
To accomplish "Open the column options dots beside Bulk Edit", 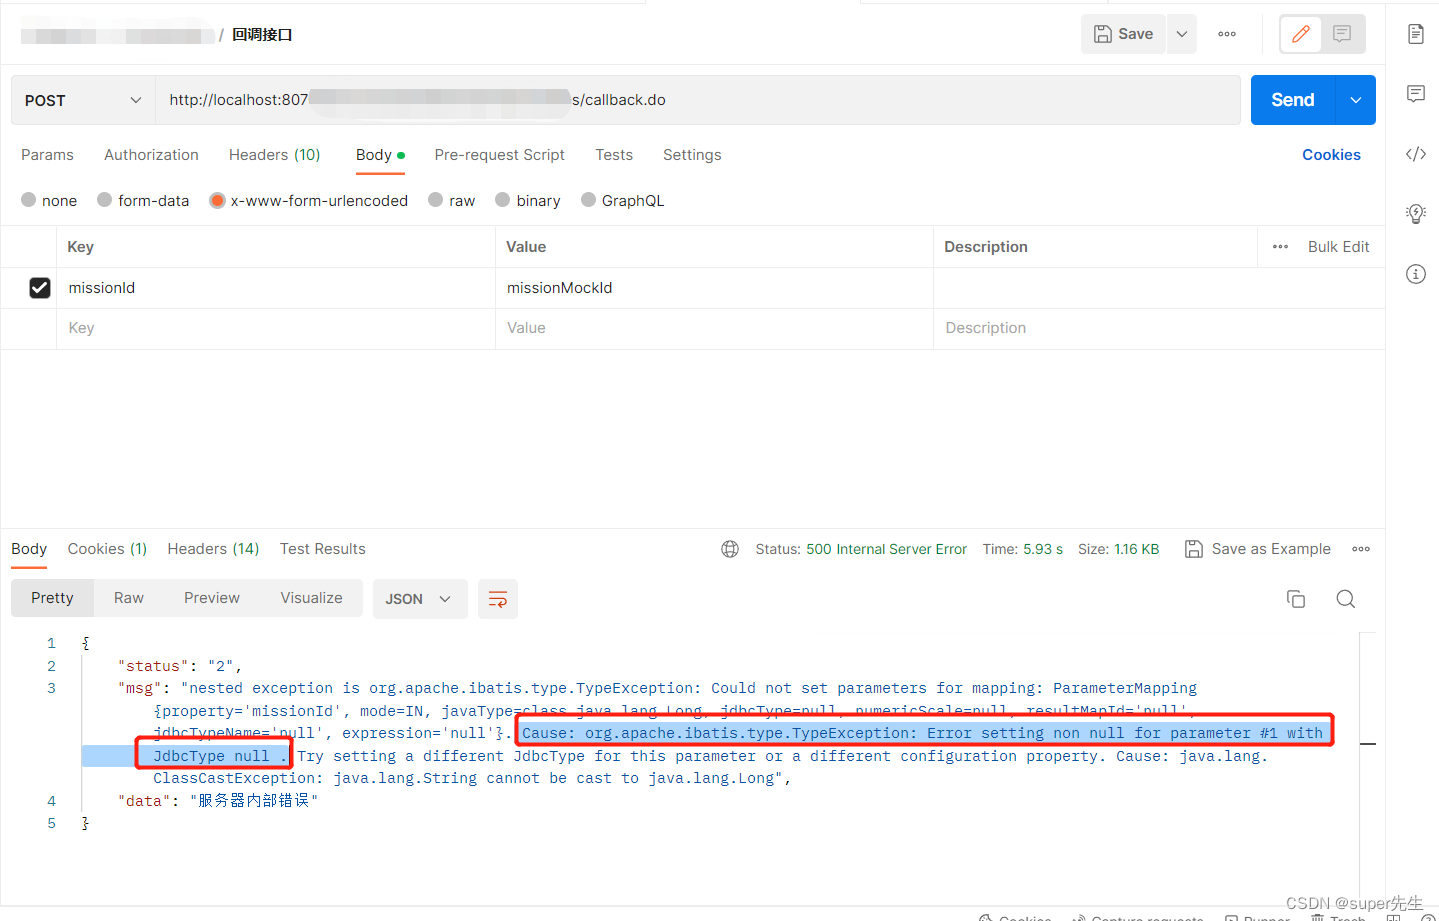I will pyautogui.click(x=1280, y=247).
